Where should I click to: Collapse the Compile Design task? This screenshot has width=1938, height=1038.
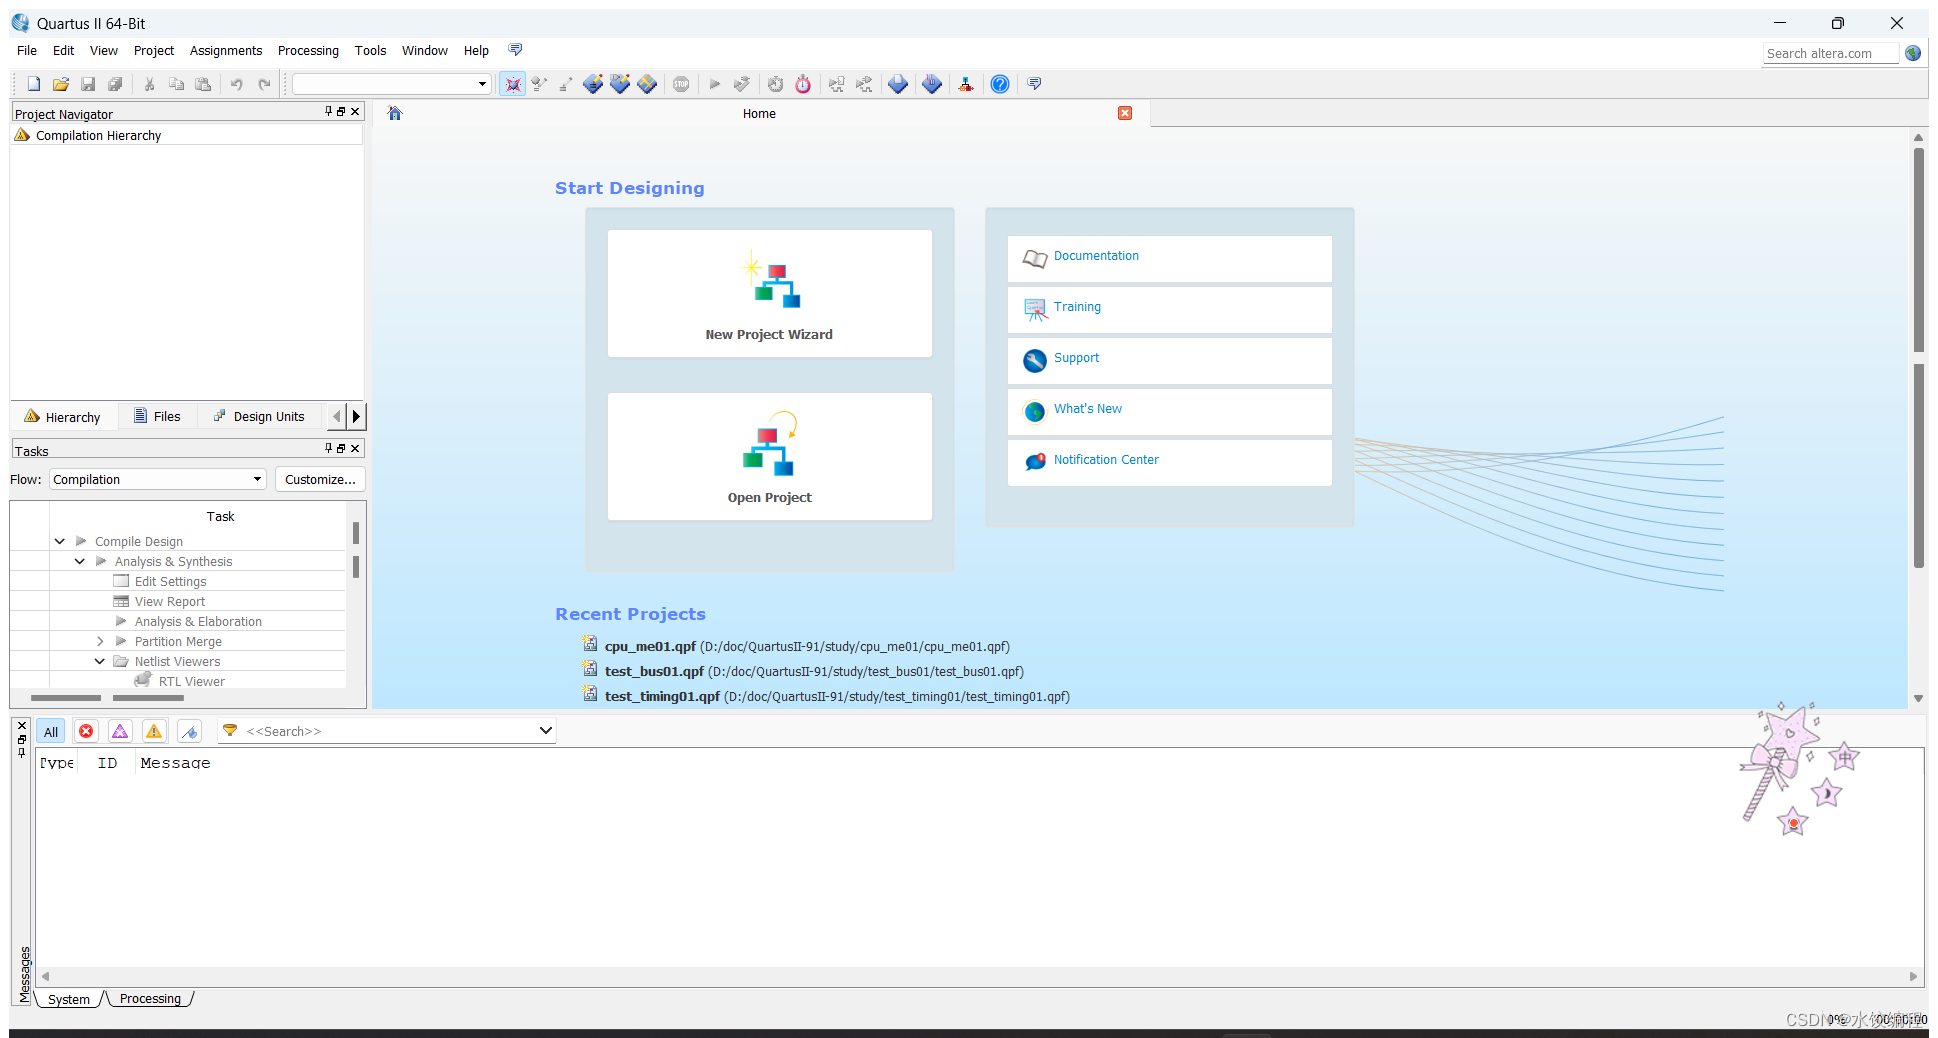tap(60, 541)
